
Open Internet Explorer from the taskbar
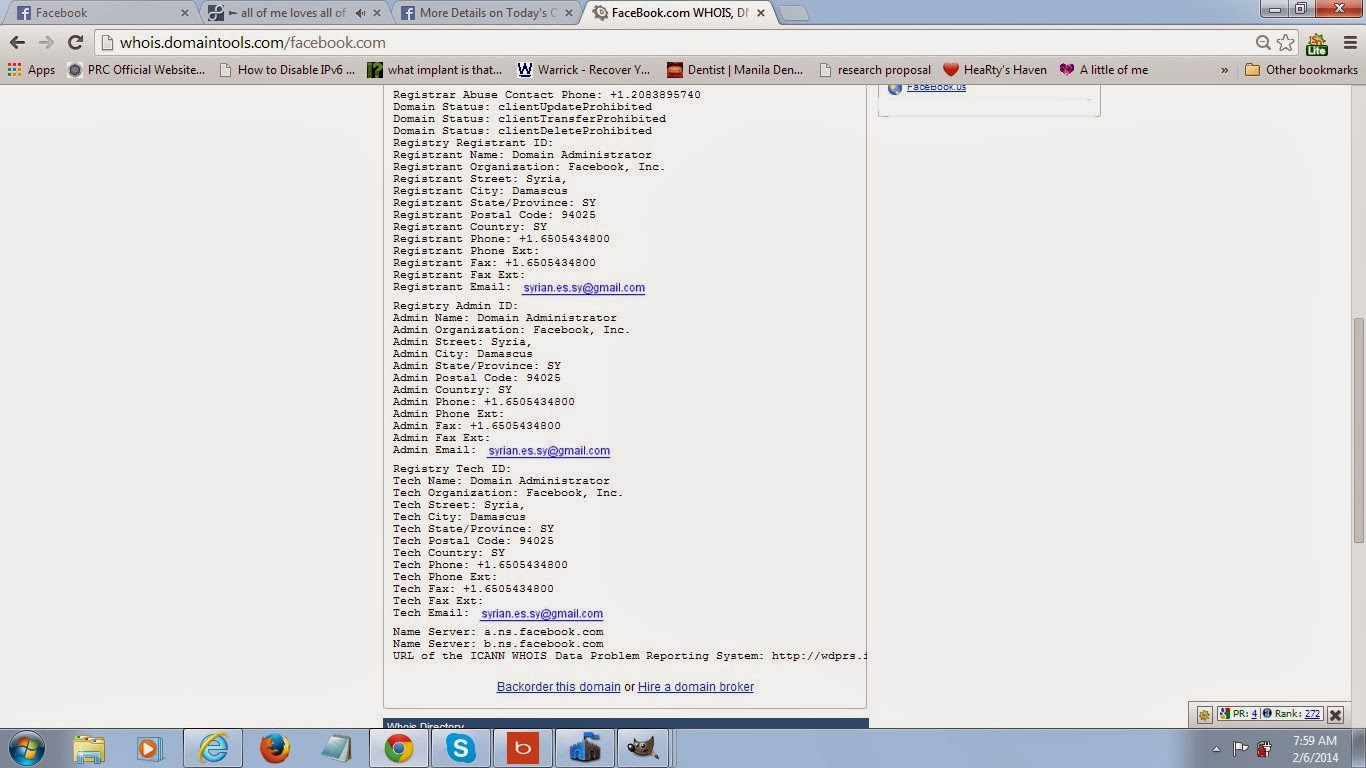pyautogui.click(x=213, y=748)
